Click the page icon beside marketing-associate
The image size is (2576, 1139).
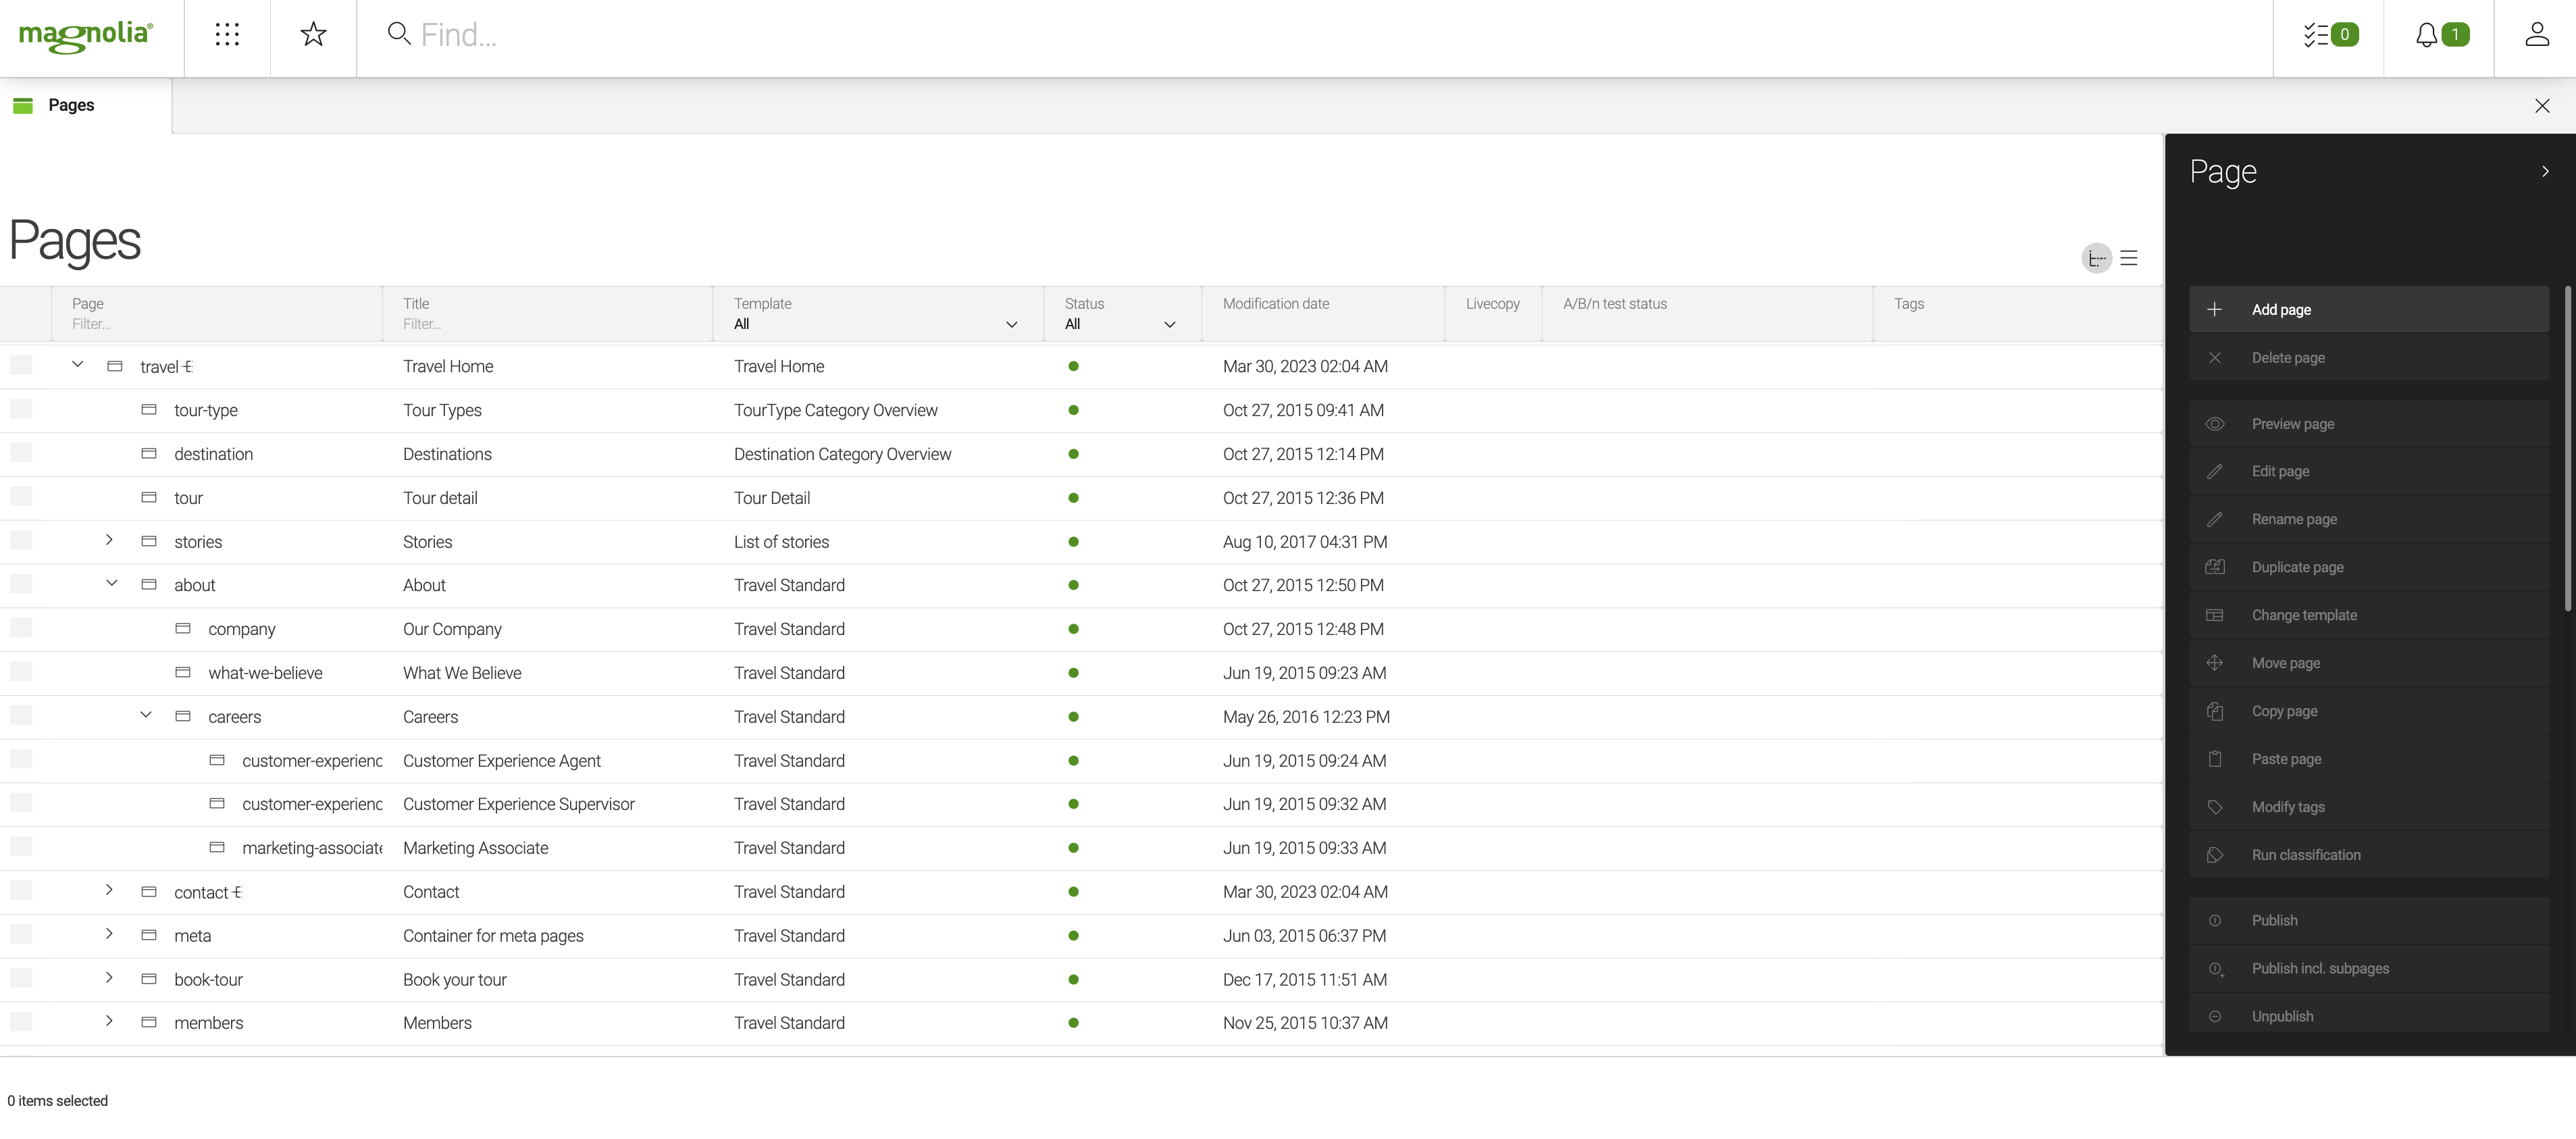click(x=217, y=848)
